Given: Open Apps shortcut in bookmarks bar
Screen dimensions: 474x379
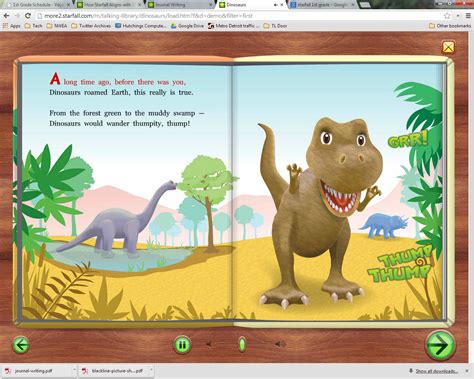Looking at the screenshot, I should click(12, 26).
